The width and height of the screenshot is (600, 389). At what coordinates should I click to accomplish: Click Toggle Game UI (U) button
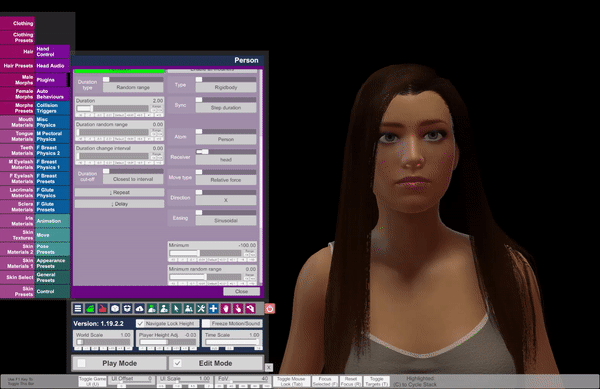pos(92,381)
